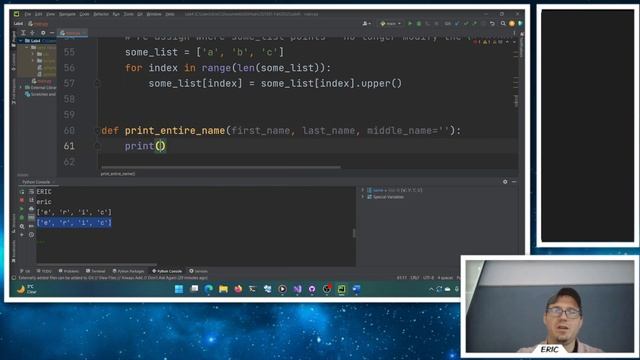Click console panel settings gear

click(505, 182)
